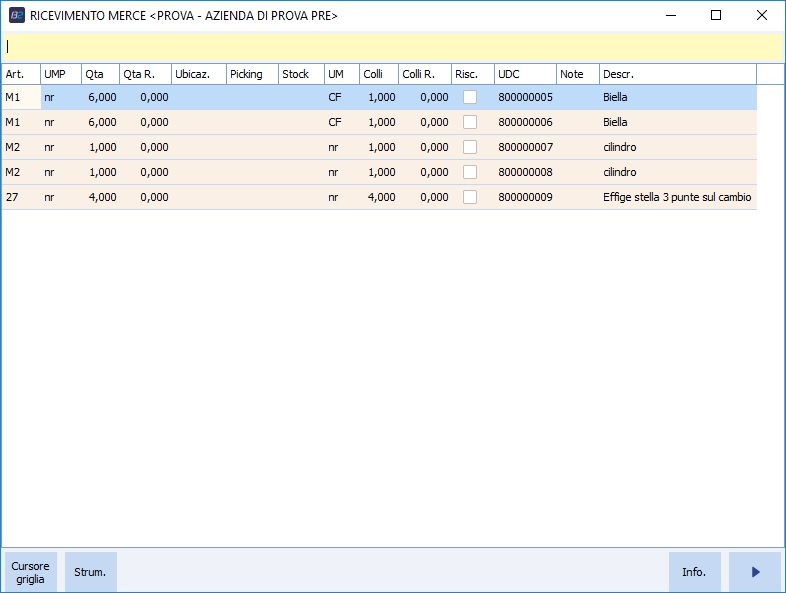Click the application logo icon in title bar
This screenshot has width=786, height=593.
pos(16,15)
